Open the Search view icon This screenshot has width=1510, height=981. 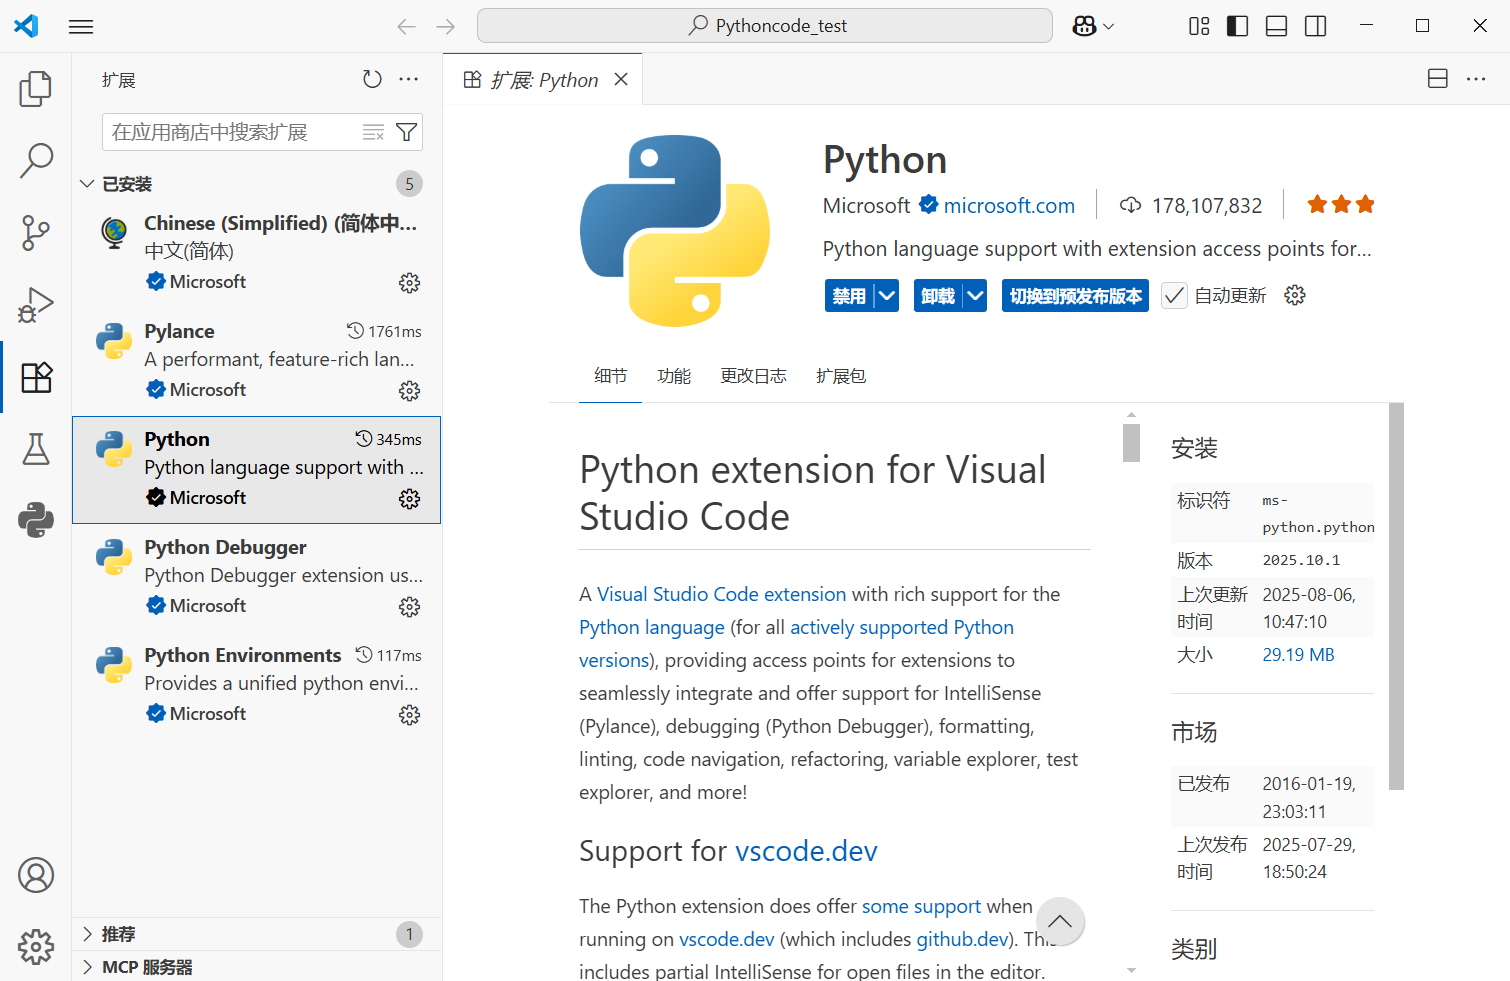tap(36, 160)
